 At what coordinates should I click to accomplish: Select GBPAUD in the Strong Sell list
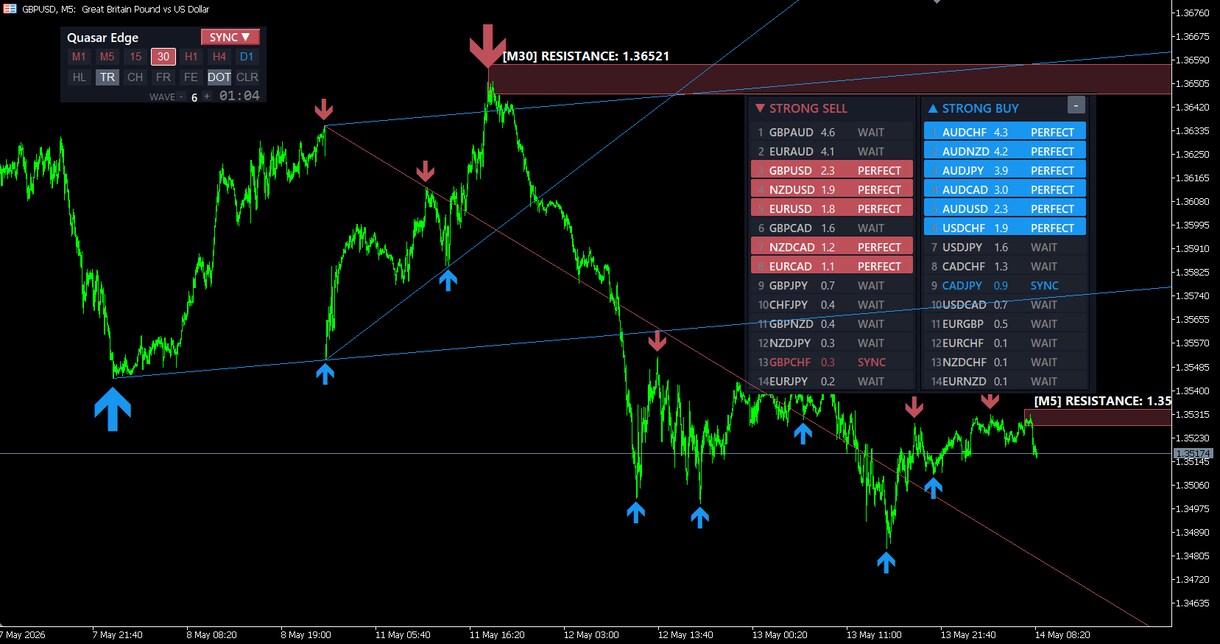832,132
